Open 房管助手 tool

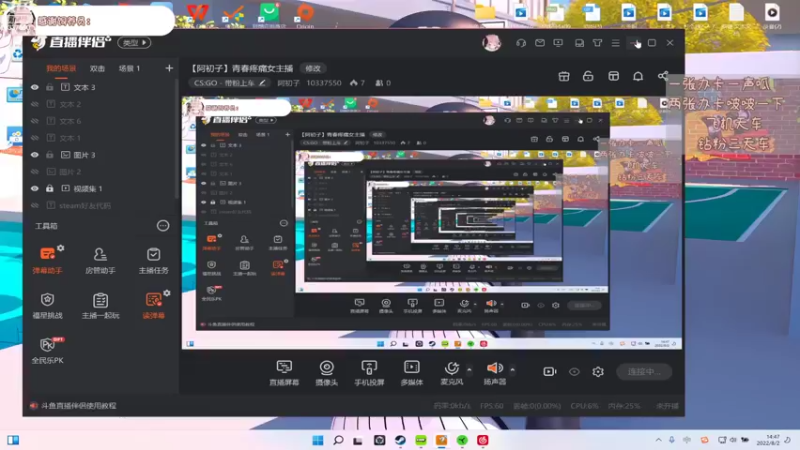100,260
